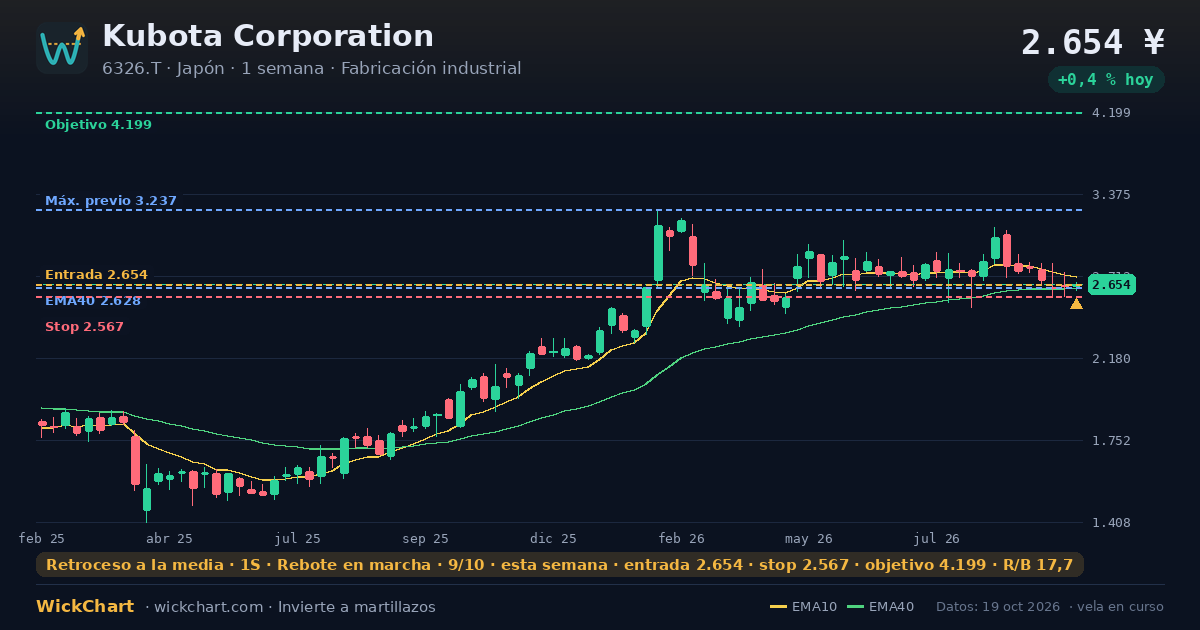Image resolution: width=1200 pixels, height=630 pixels.
Task: Click the jul 26 date label
Action: click(936, 539)
